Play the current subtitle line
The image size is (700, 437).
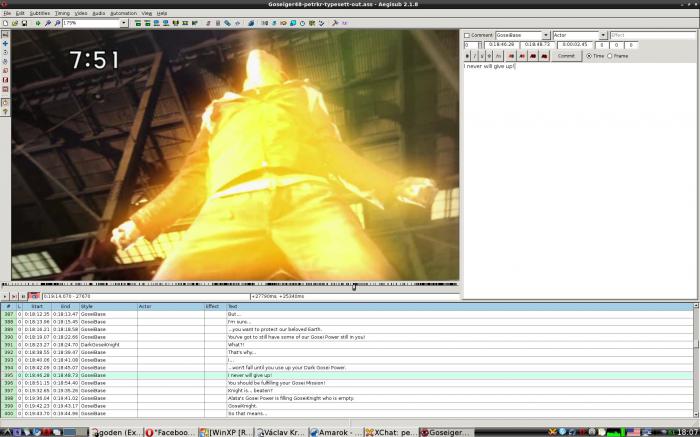coord(14,296)
